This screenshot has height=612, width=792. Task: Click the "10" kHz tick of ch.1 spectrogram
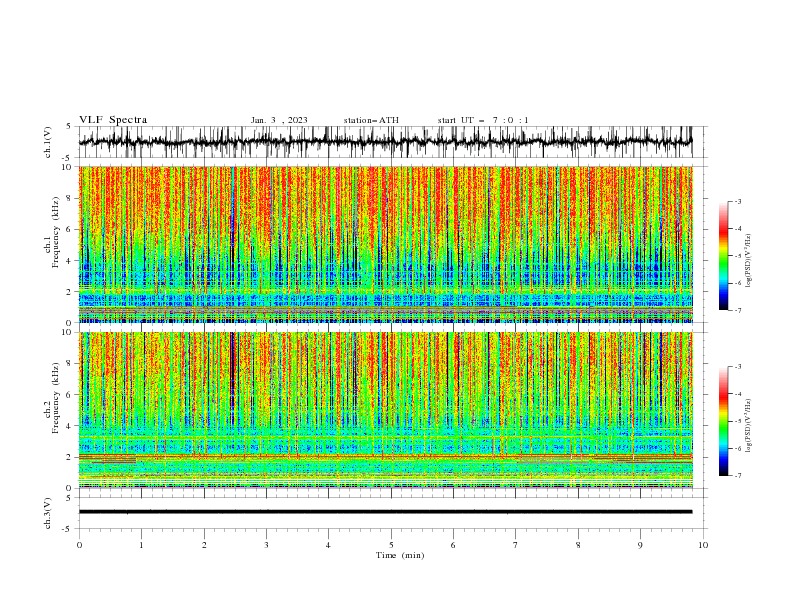coord(67,167)
